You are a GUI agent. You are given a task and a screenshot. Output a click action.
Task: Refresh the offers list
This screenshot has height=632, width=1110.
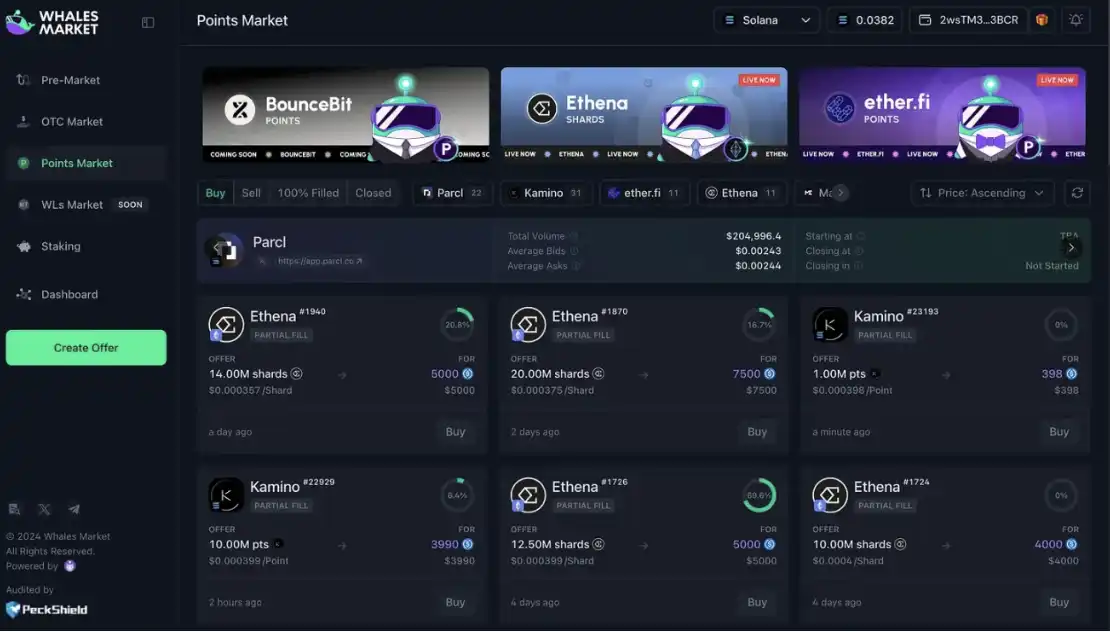1076,193
